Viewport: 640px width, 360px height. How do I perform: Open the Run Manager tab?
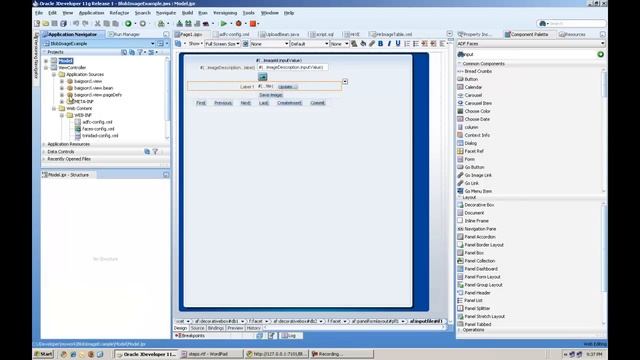124,34
